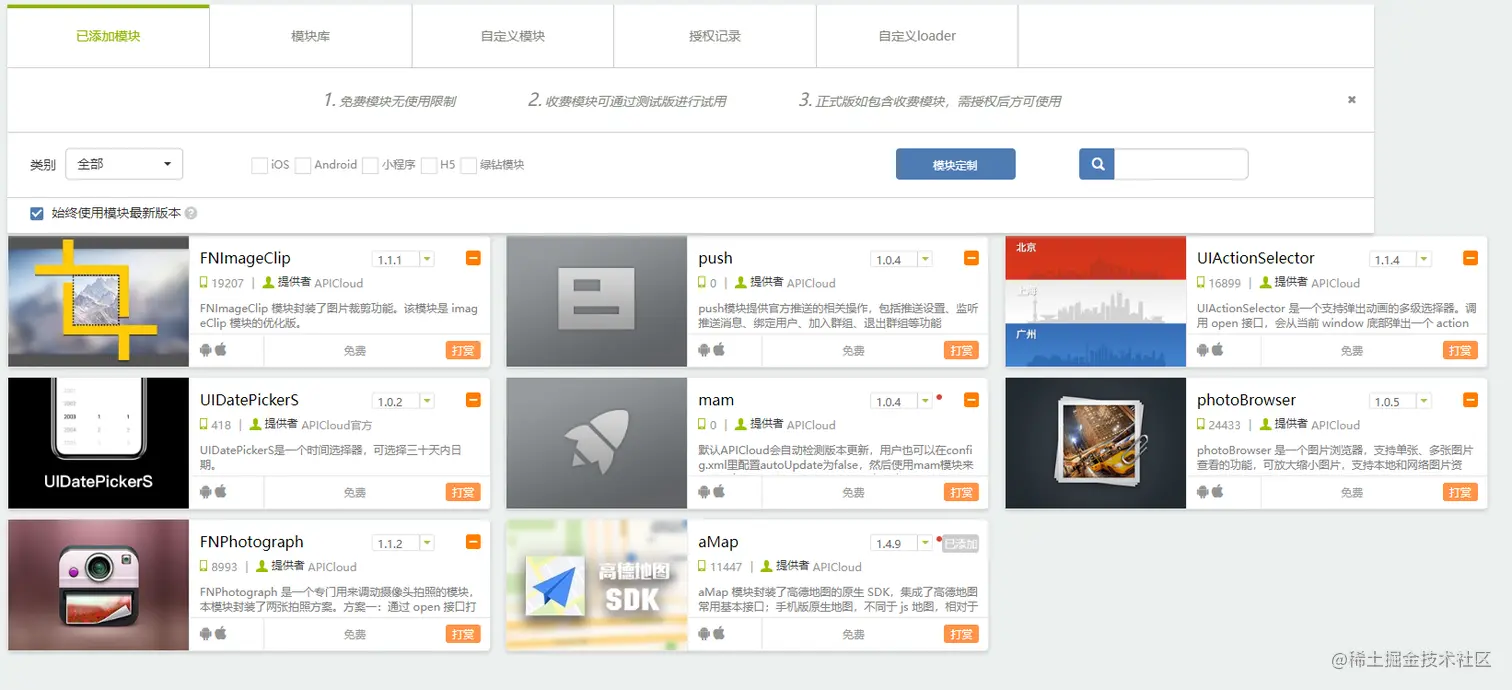Image resolution: width=1512 pixels, height=690 pixels.
Task: Open the FNImageClip crop thumbnail
Action: coord(98,302)
